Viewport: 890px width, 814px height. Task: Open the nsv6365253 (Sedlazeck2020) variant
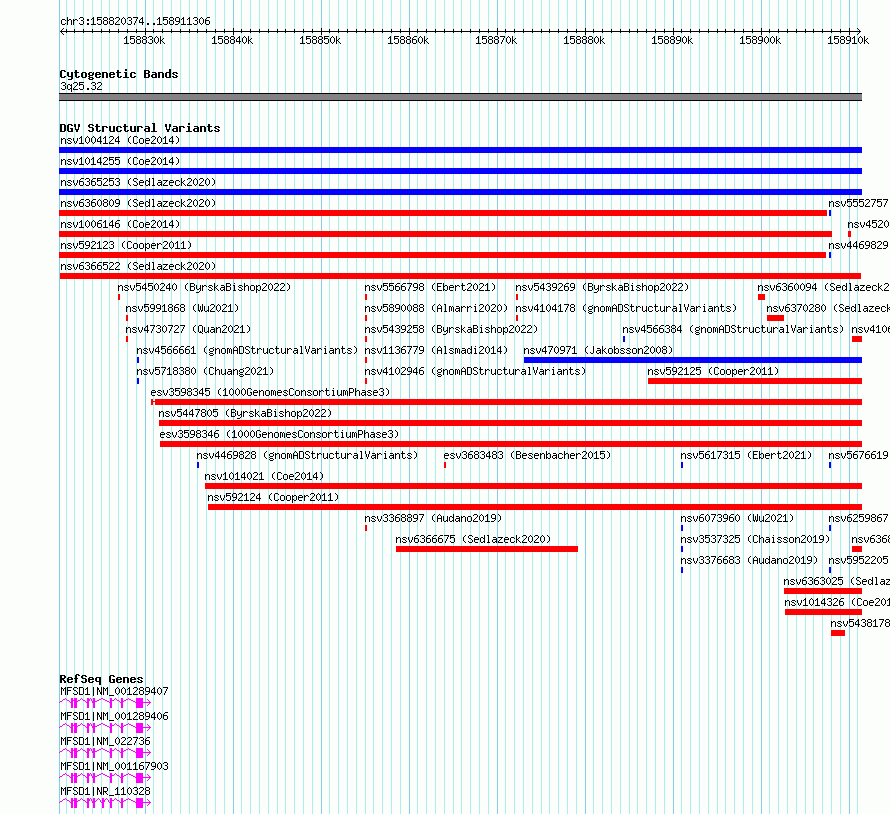138,182
